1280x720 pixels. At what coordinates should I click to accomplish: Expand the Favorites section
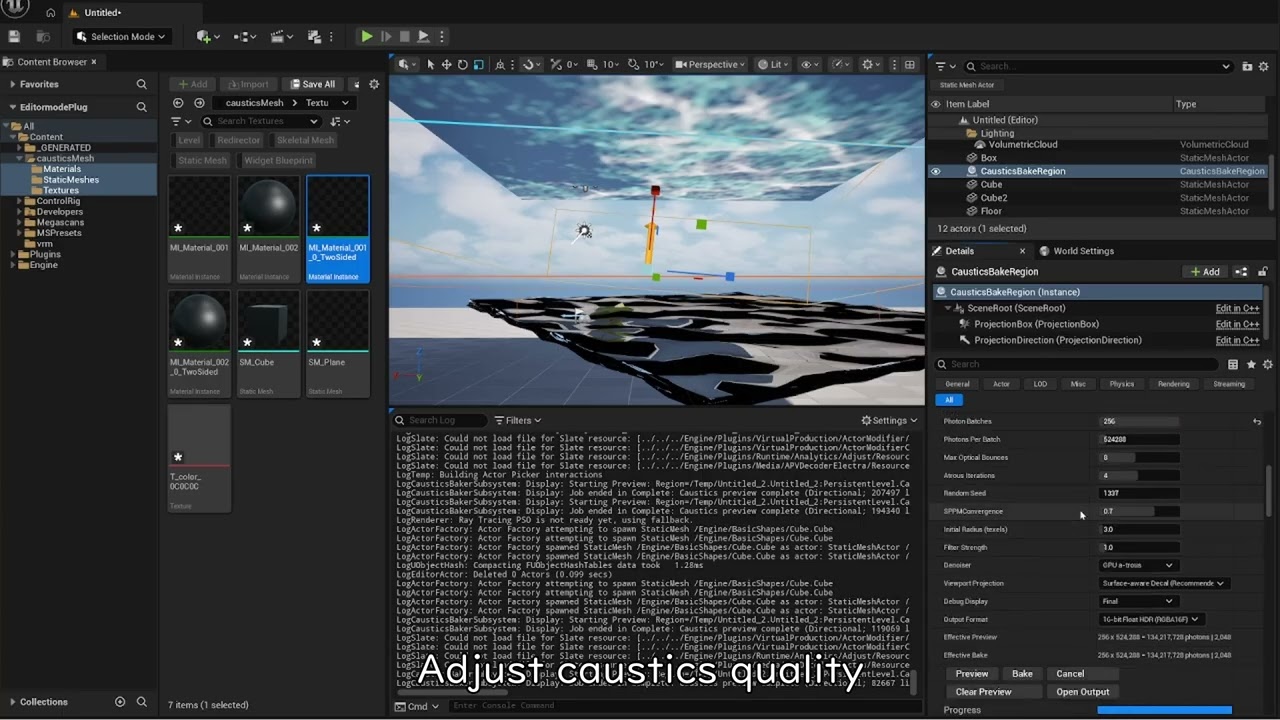(x=12, y=85)
